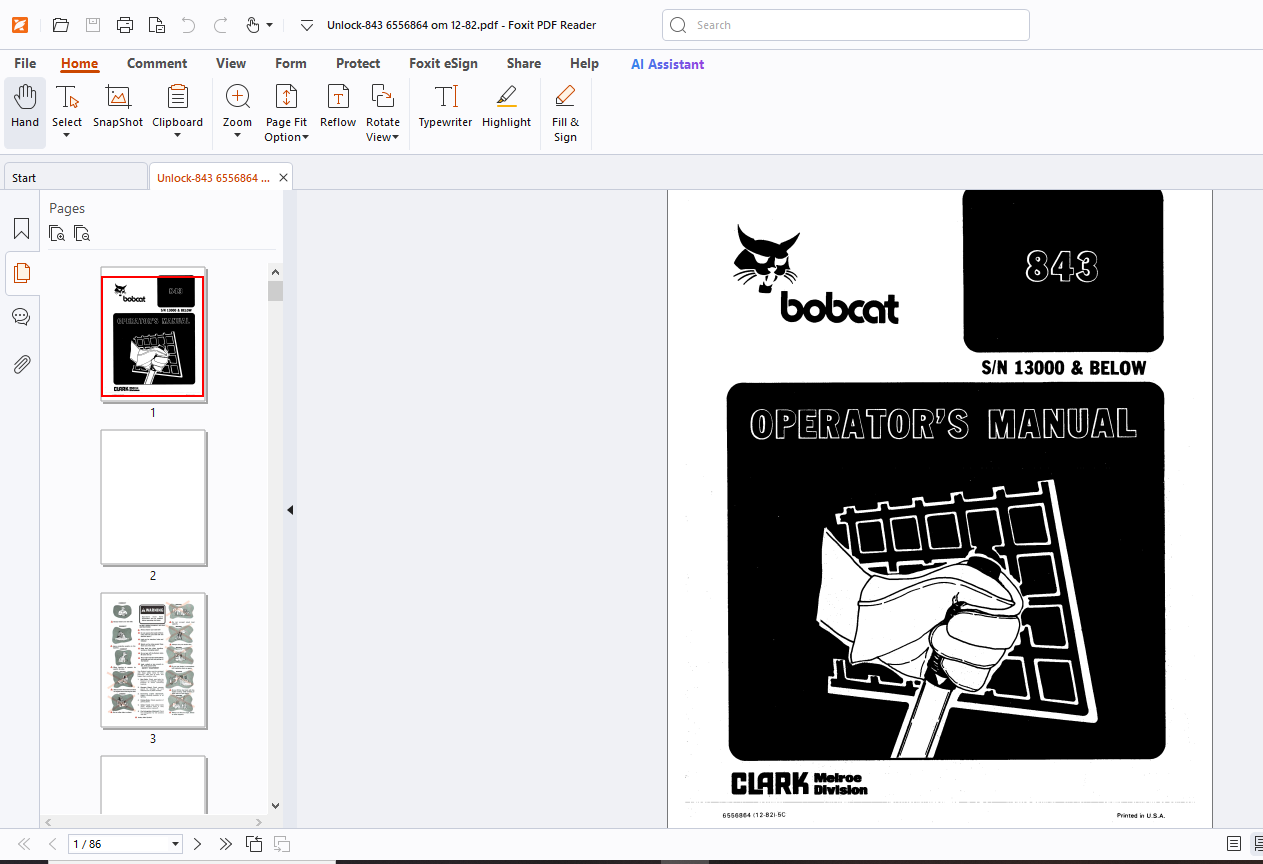Click the Zoom magnifier tool
Viewport: 1263px width, 864px height.
click(x=237, y=105)
